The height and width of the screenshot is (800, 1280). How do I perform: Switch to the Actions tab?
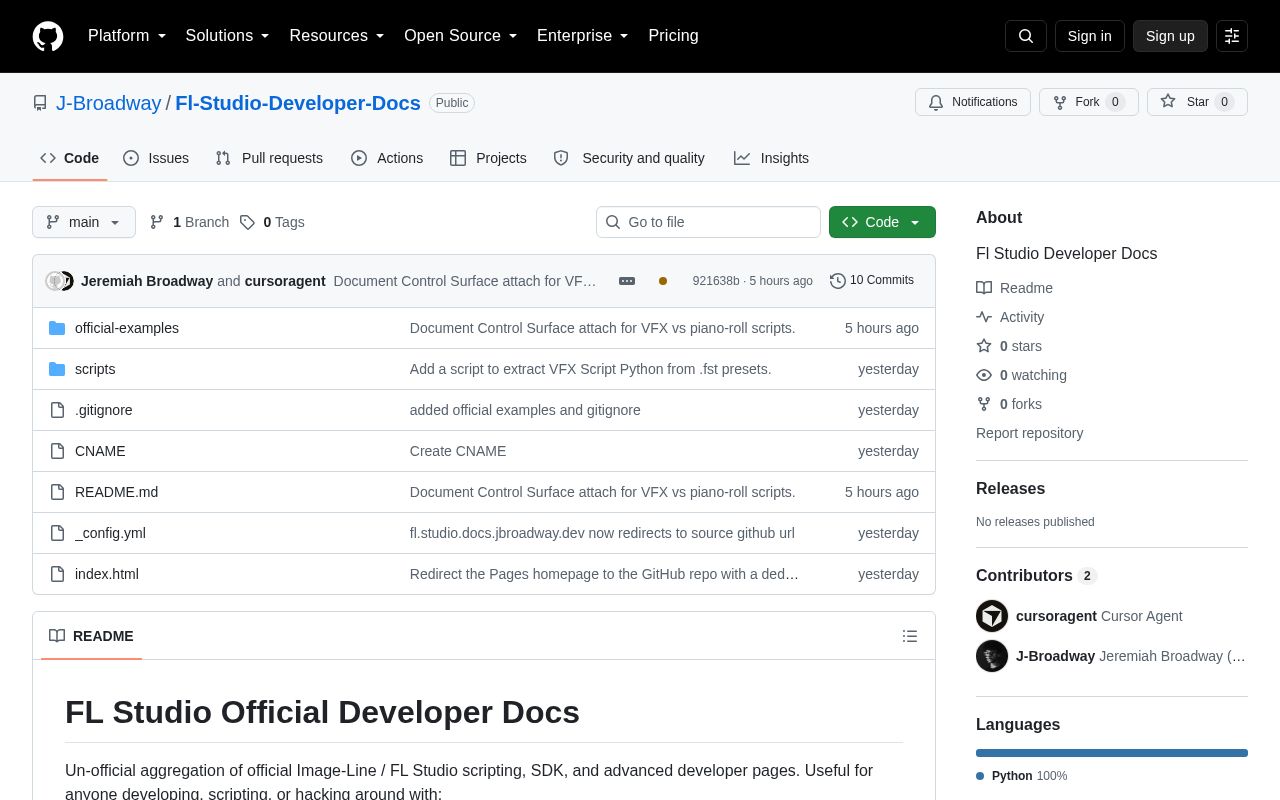tap(387, 158)
